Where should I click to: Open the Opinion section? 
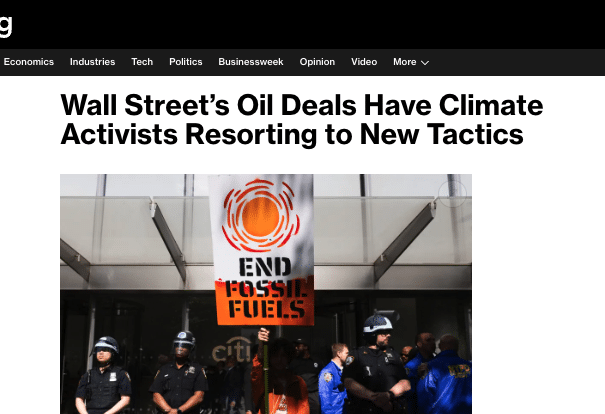pyautogui.click(x=317, y=62)
